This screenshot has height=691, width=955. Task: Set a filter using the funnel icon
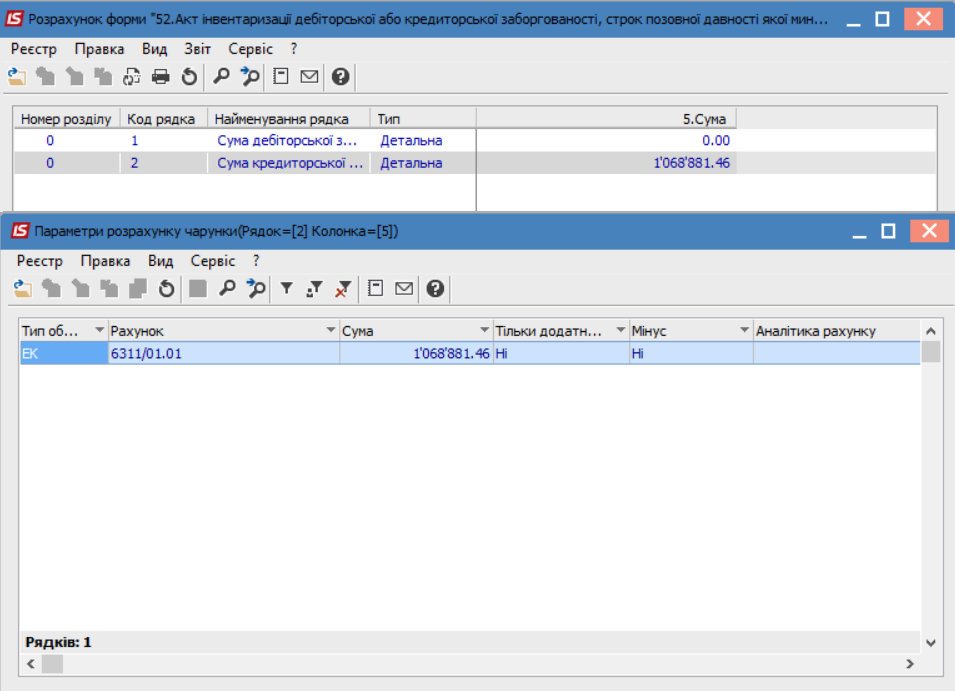[x=286, y=289]
